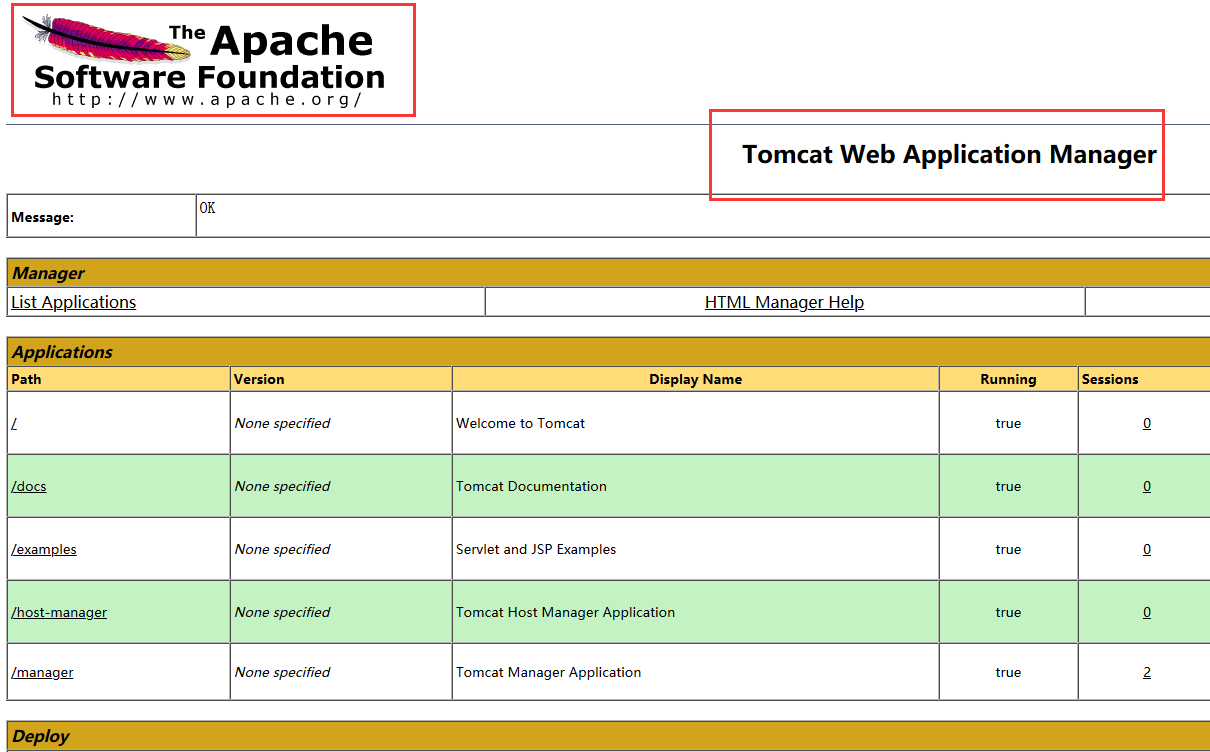
Task: Click the running "true" value for /host-manager
Action: point(1008,612)
